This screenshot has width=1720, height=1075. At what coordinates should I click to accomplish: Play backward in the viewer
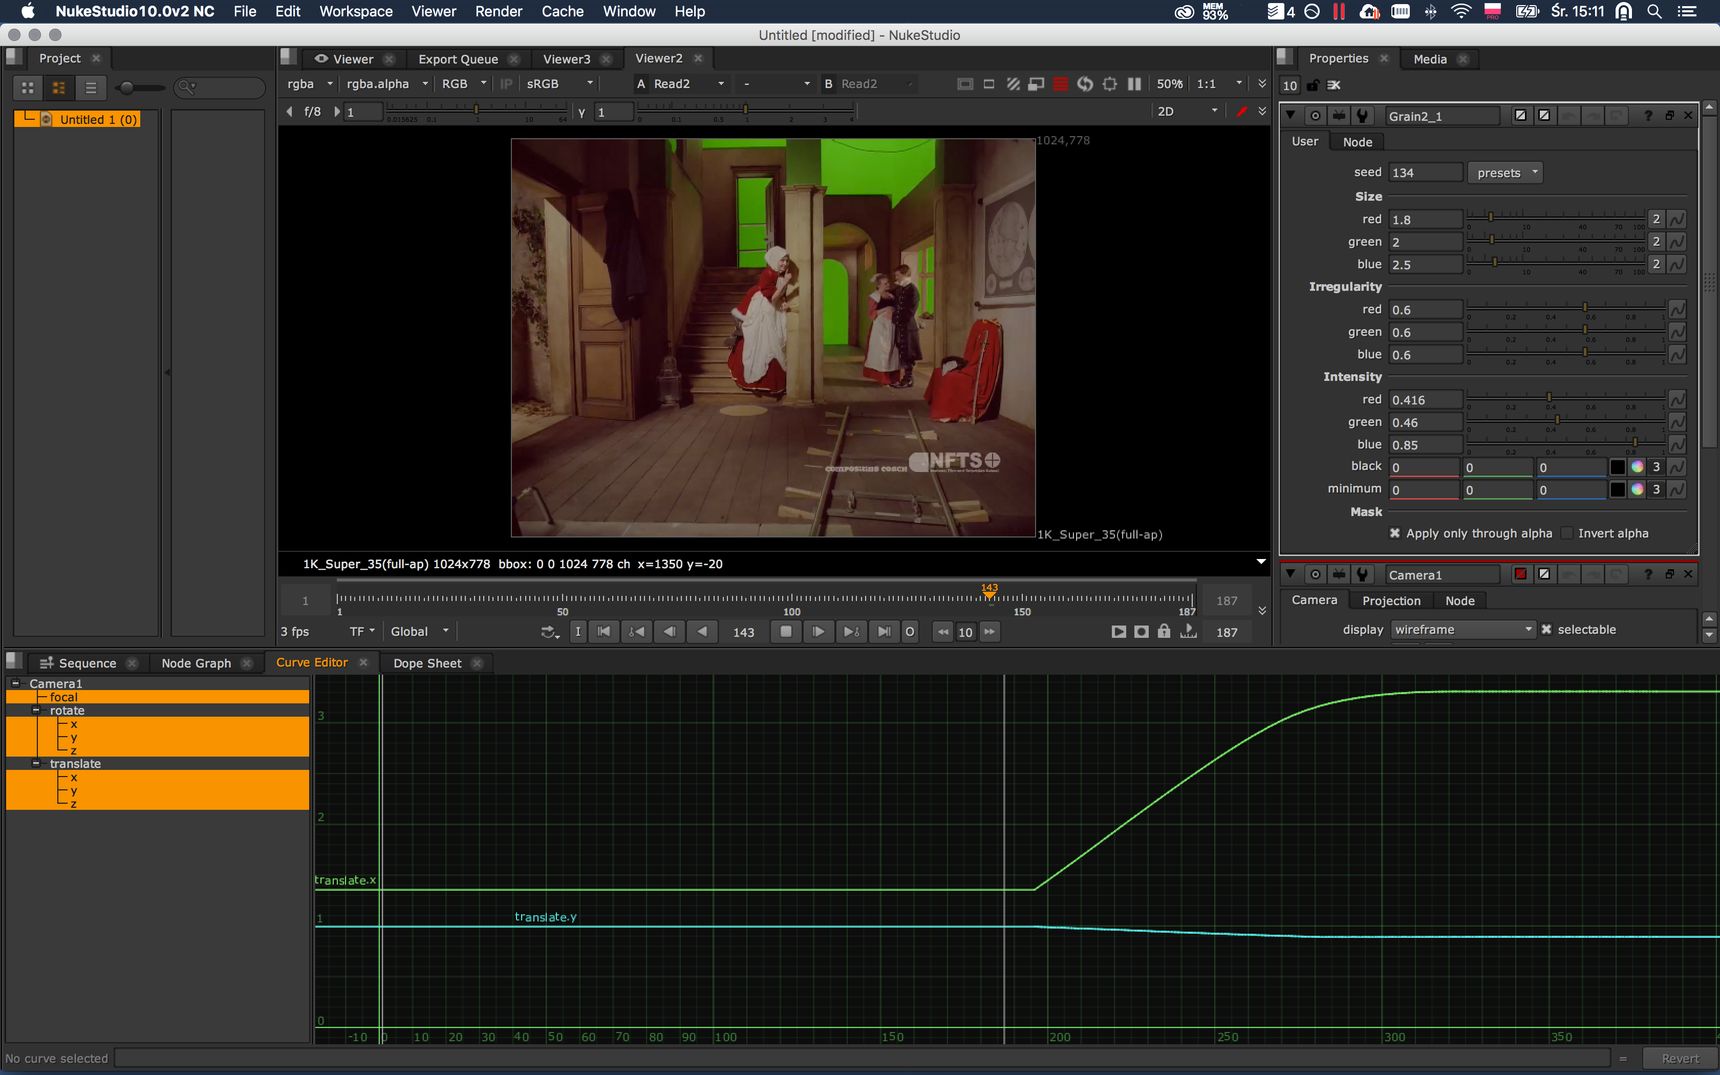[702, 632]
